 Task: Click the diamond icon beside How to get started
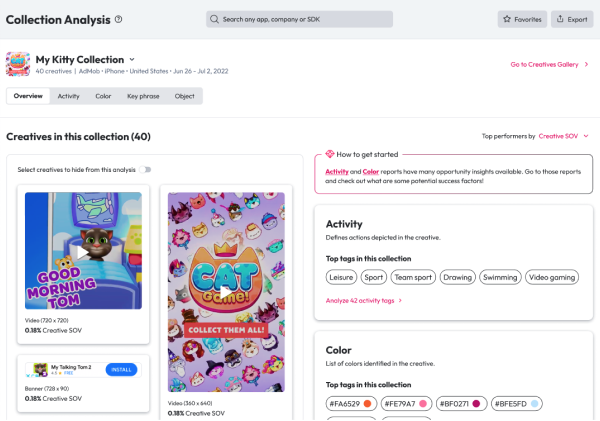click(329, 155)
